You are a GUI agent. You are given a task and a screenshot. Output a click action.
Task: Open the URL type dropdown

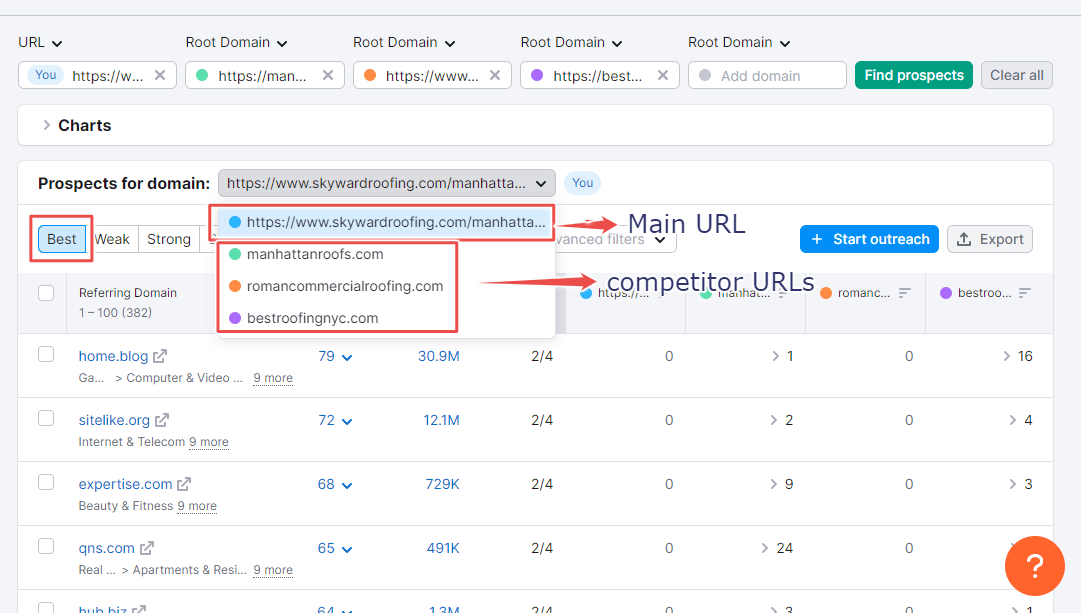40,43
